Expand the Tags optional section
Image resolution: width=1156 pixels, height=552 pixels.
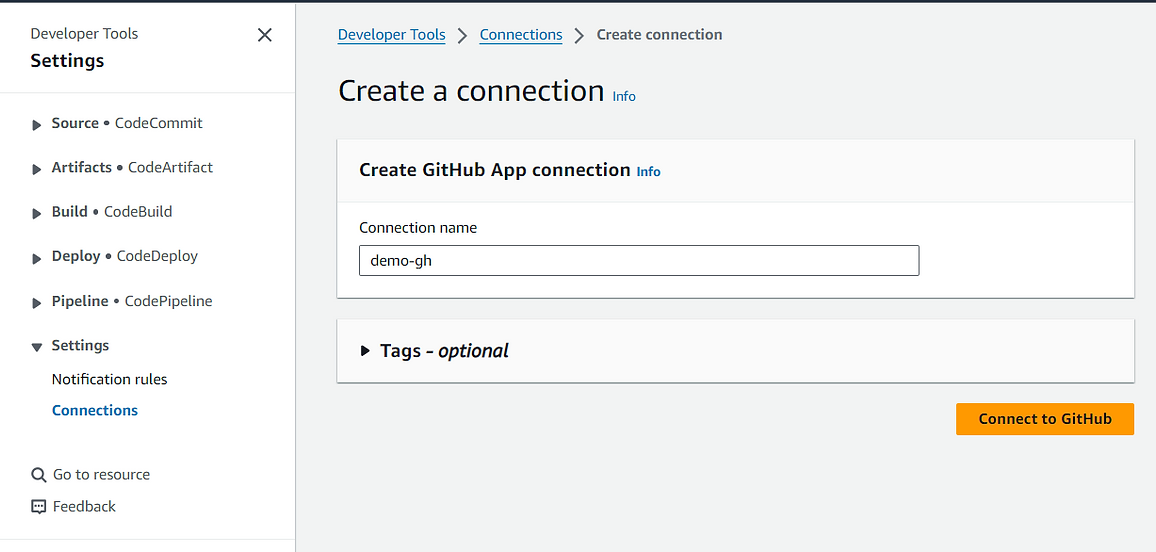click(365, 351)
